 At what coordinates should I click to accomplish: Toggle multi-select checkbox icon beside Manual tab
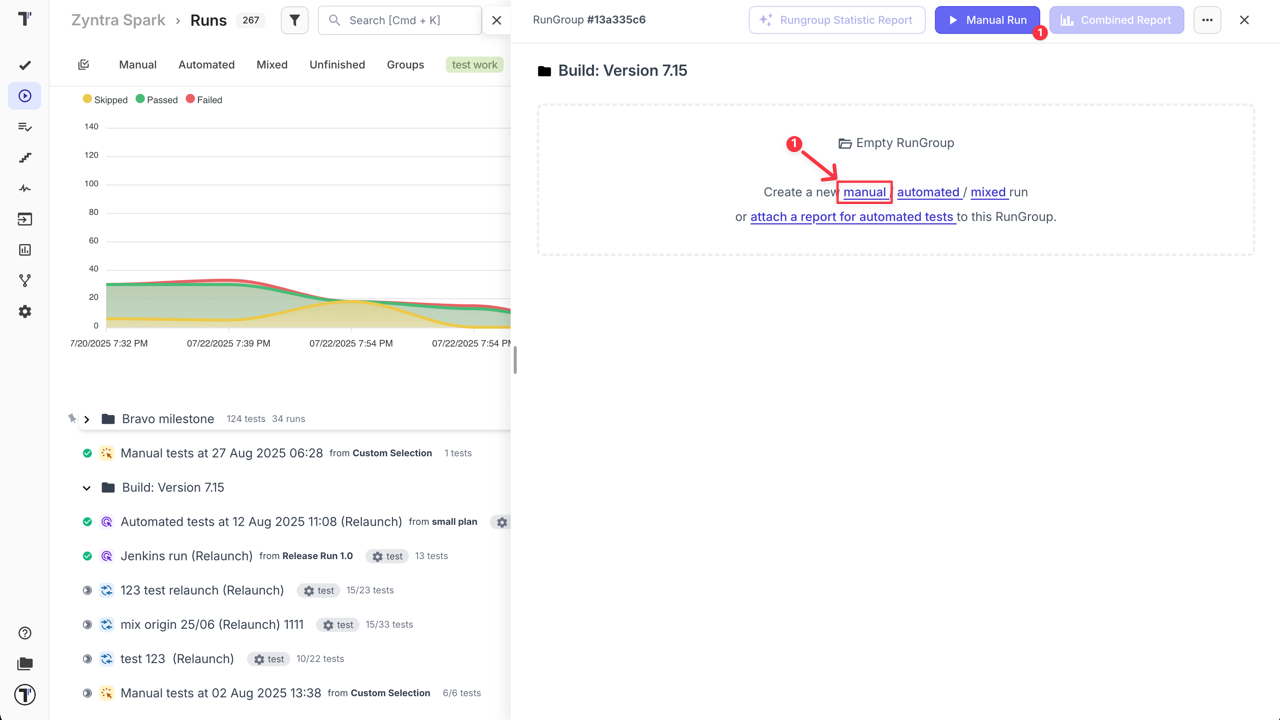pyautogui.click(x=84, y=65)
